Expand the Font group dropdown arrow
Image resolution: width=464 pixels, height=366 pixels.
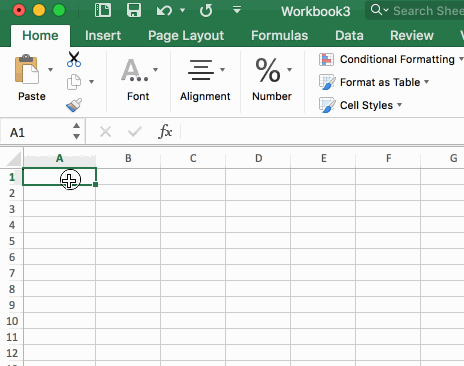155,70
